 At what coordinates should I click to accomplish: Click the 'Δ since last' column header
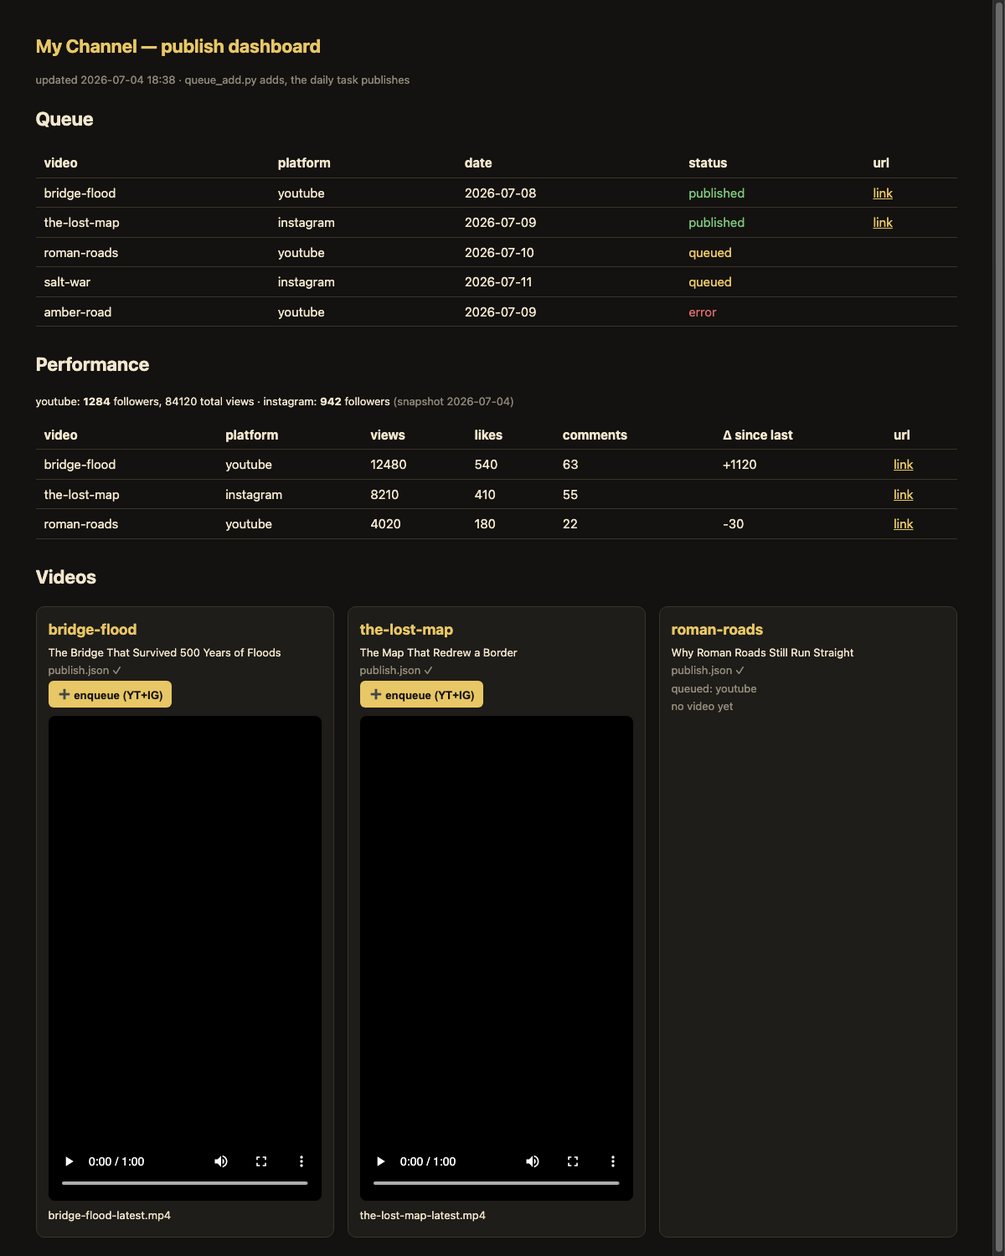coord(758,435)
